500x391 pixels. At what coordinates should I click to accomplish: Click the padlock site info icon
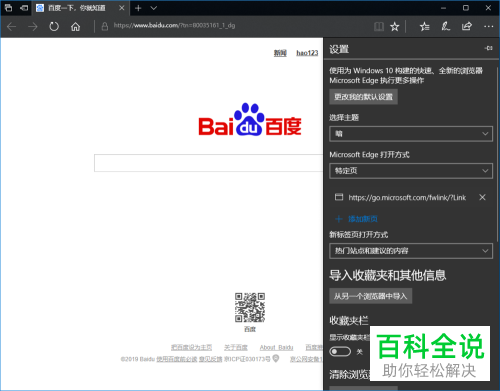(105, 26)
